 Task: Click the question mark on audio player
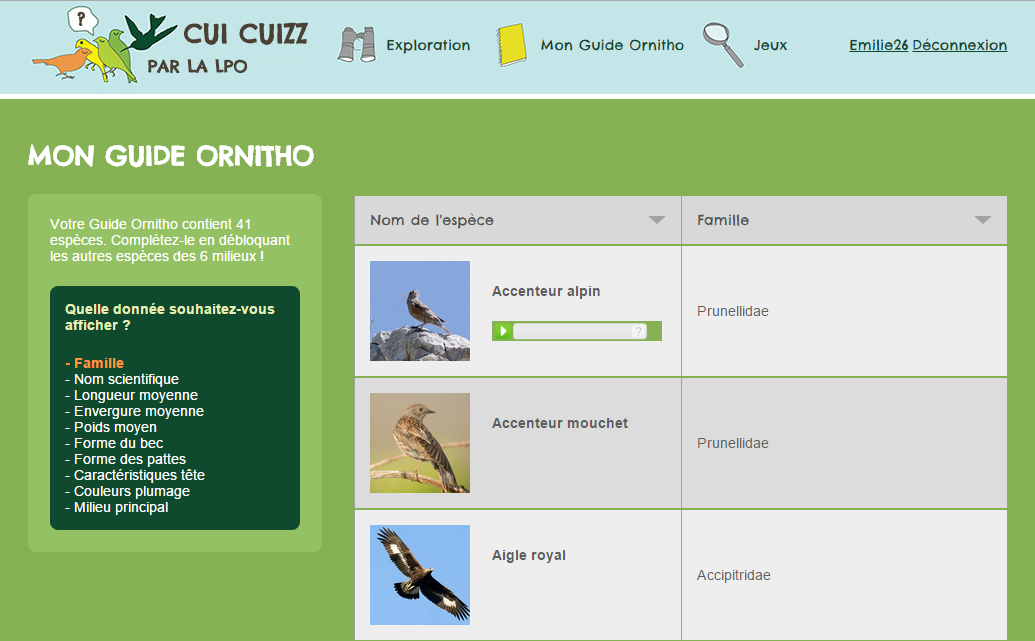pyautogui.click(x=638, y=331)
